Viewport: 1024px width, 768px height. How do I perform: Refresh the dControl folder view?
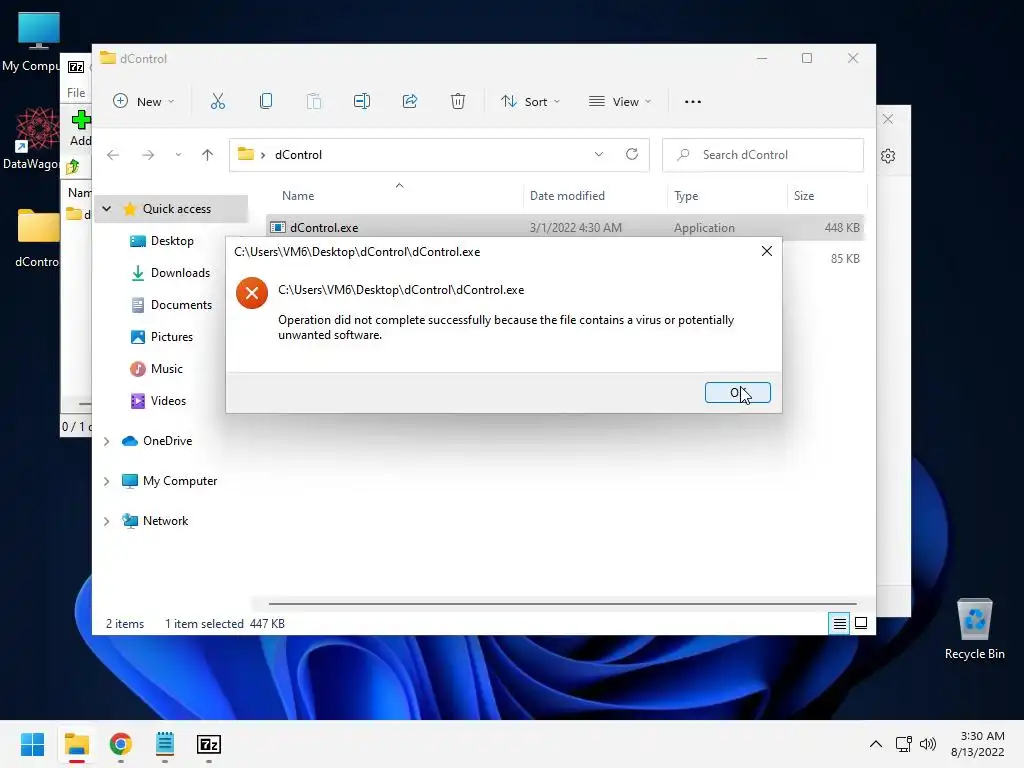pos(632,154)
